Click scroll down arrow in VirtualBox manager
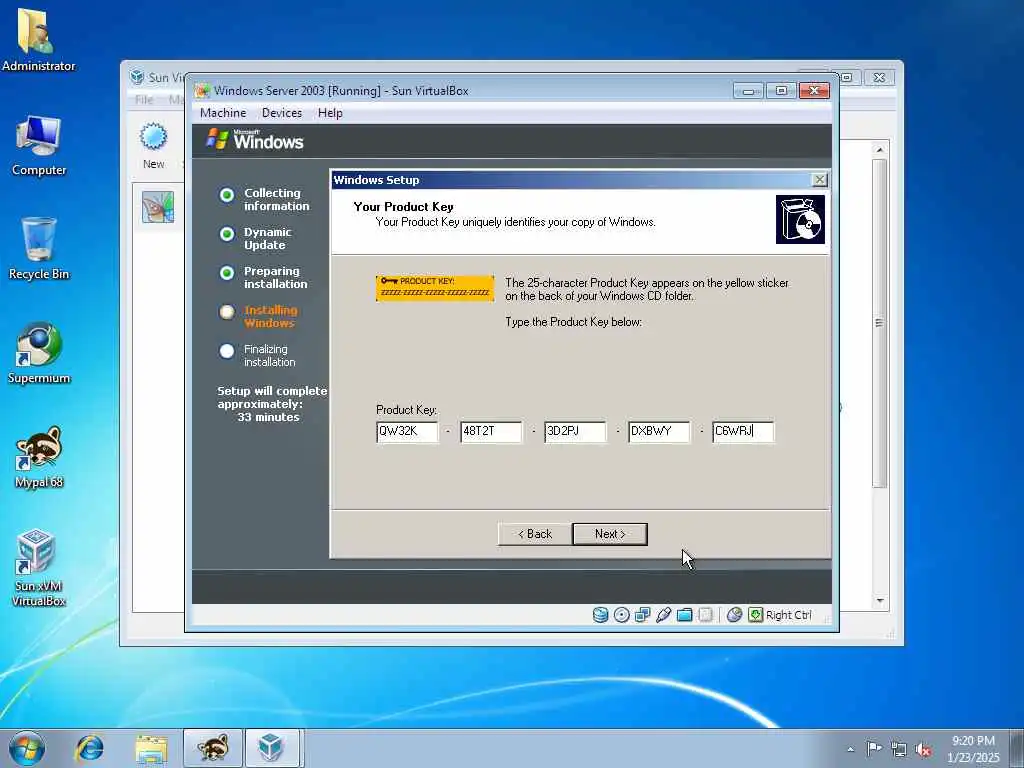The width and height of the screenshot is (1024, 768). point(880,601)
